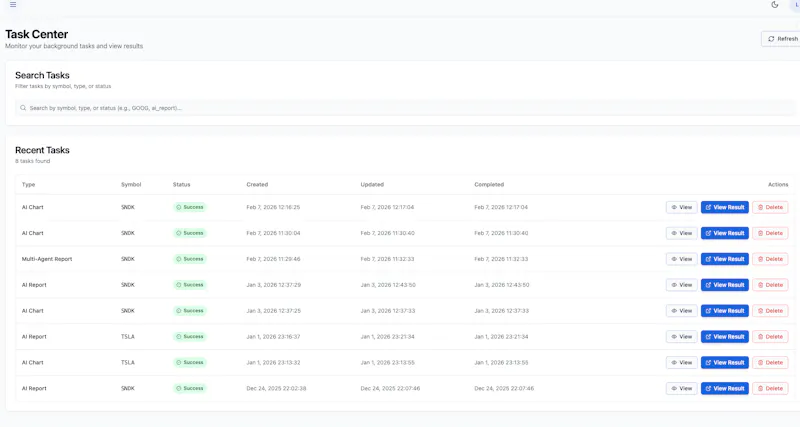Click the Completed column header

(x=489, y=185)
